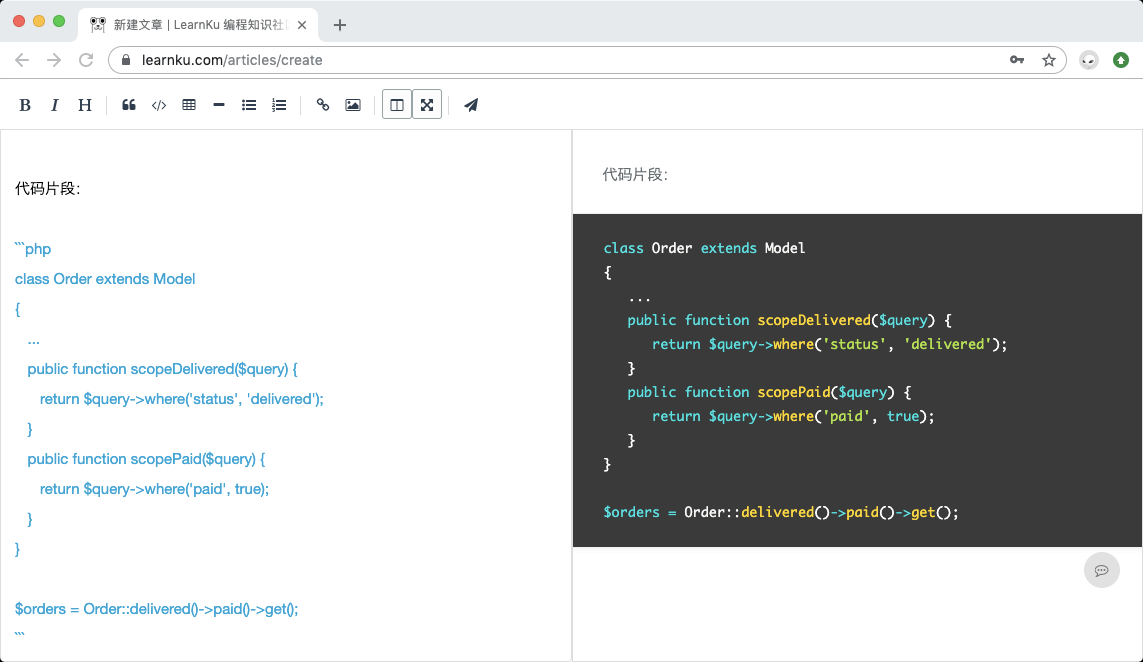Create an ordered numbered list
This screenshot has width=1143, height=662.
coord(279,105)
